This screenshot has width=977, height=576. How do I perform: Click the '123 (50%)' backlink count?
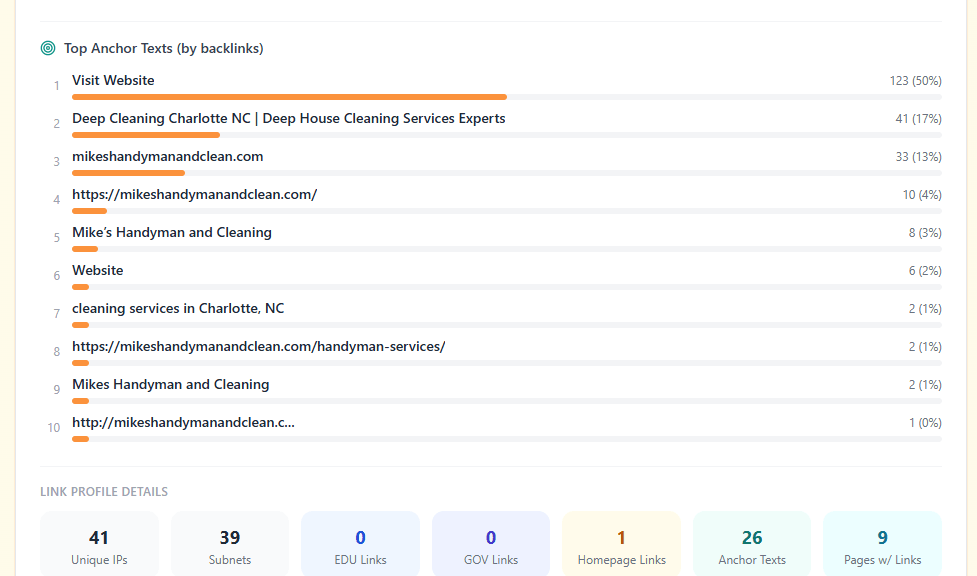(915, 81)
